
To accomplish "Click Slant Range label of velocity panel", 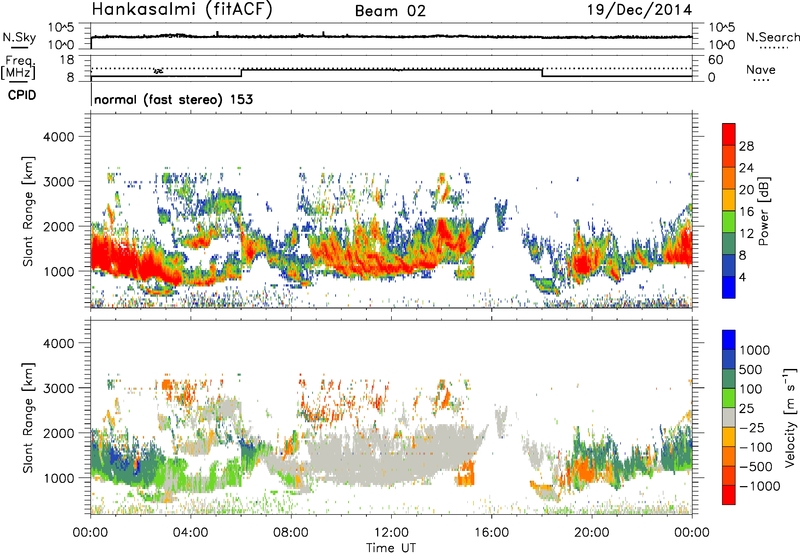I will (28, 418).
